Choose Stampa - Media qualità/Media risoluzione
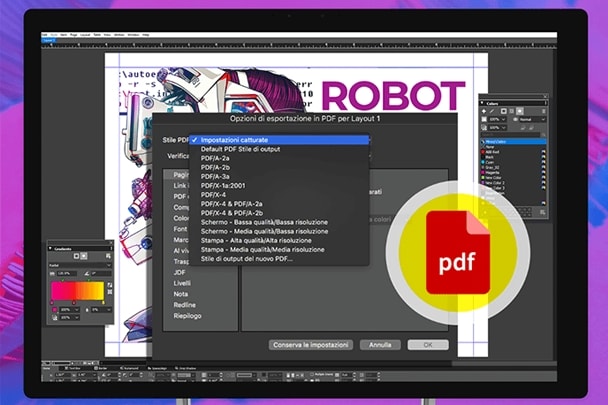Screen dimensions: 608x405 (280, 249)
